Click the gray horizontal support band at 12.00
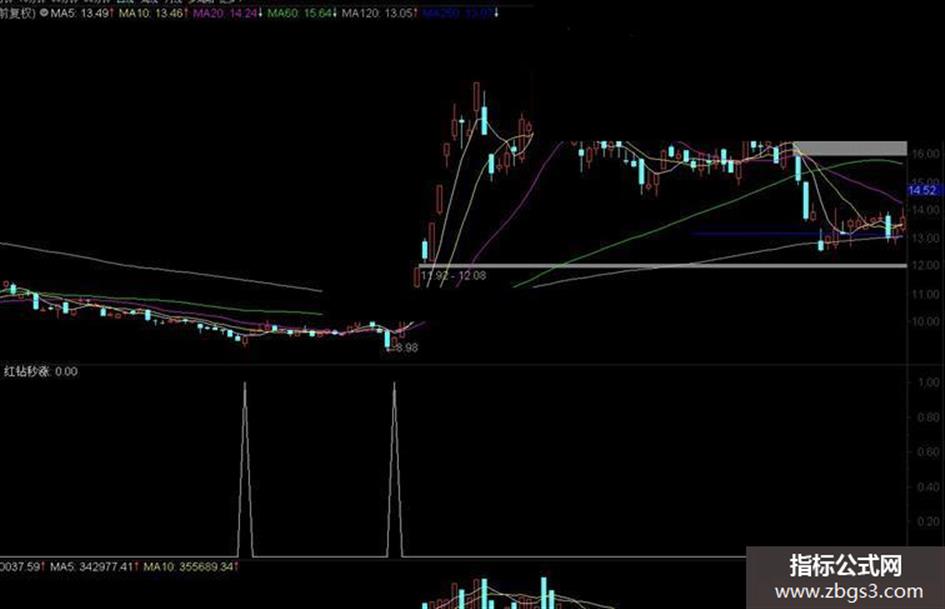945x609 pixels. [663, 265]
